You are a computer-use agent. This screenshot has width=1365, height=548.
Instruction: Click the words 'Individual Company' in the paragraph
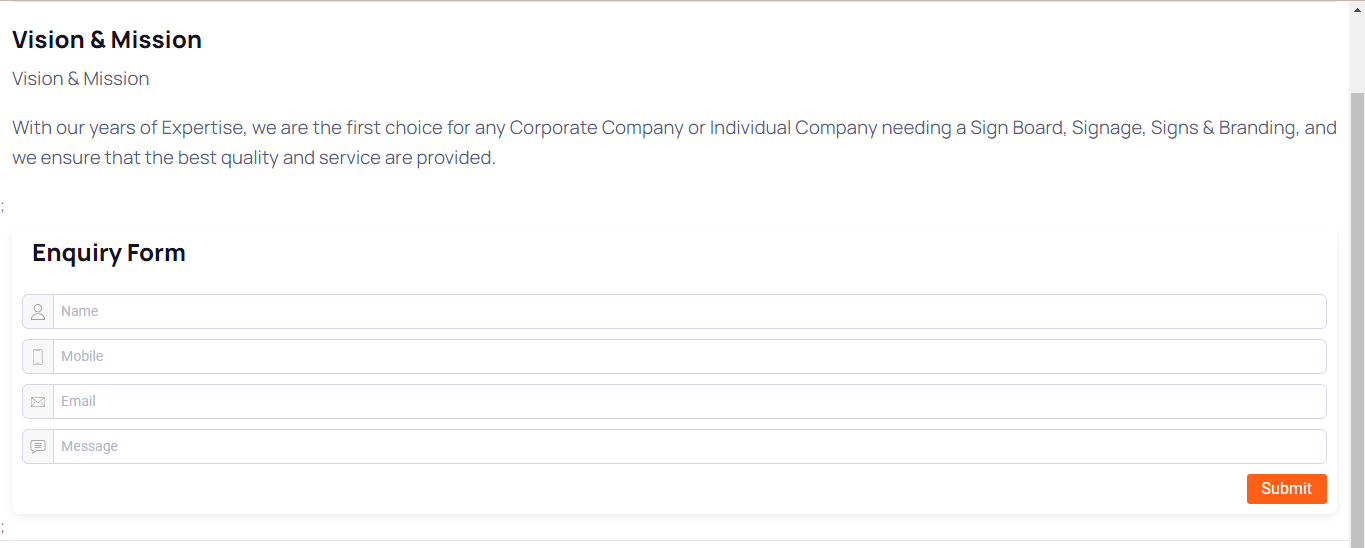[x=794, y=128]
